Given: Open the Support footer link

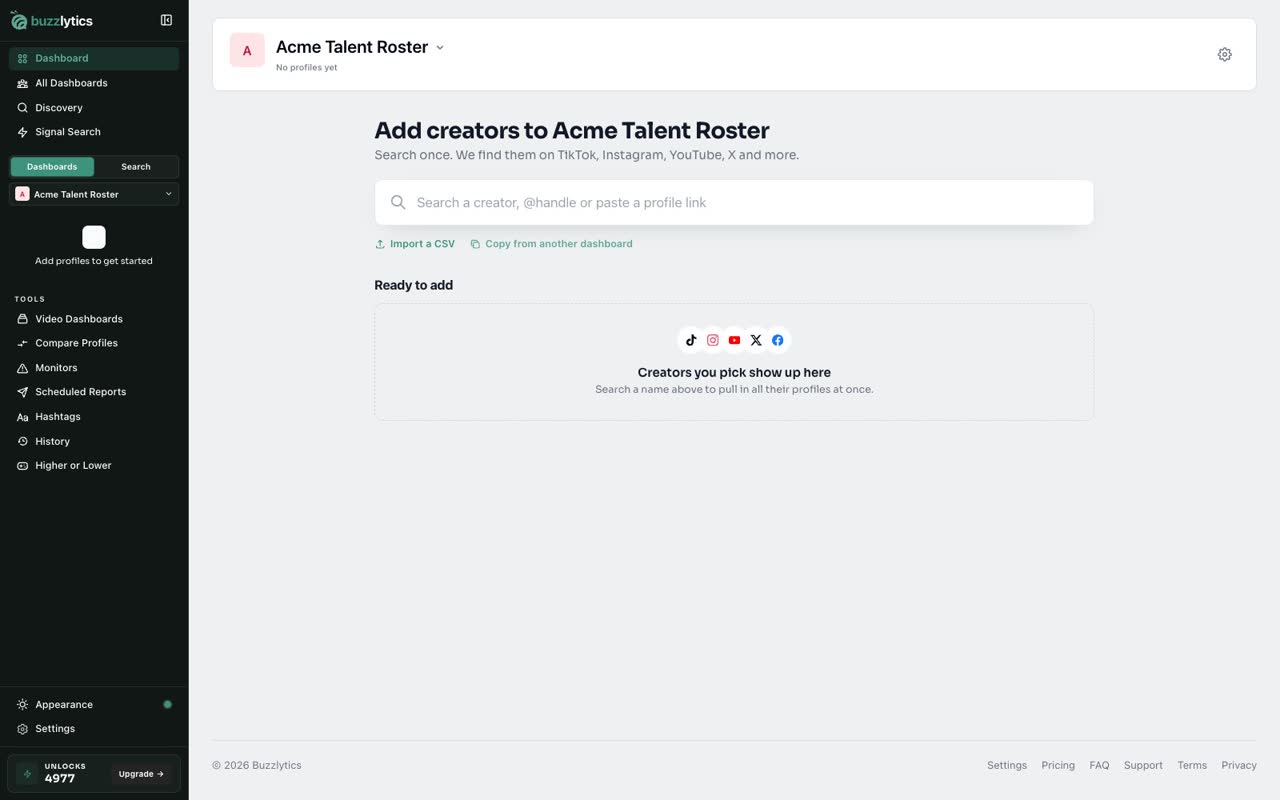Looking at the screenshot, I should (1143, 765).
